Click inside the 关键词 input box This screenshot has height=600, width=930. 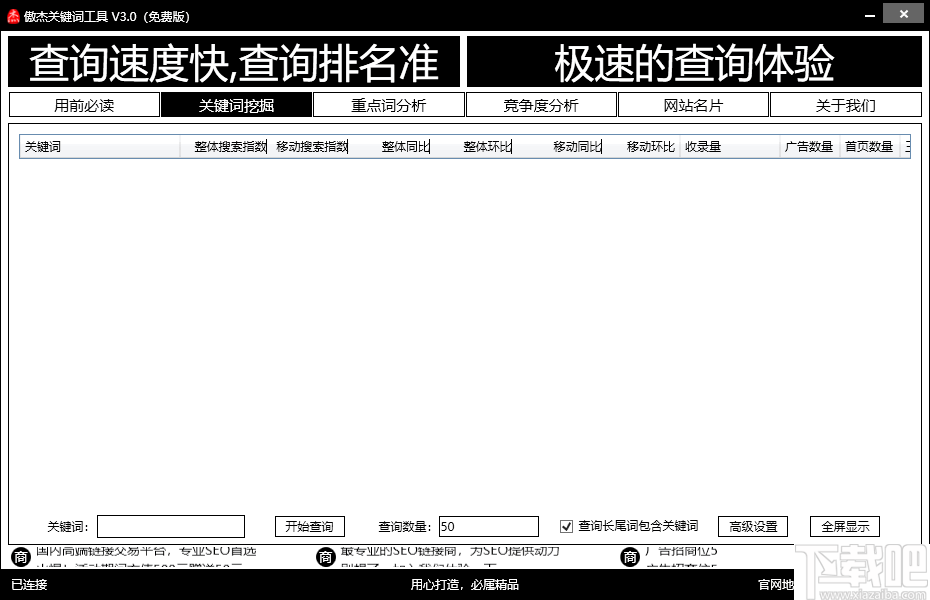point(170,526)
